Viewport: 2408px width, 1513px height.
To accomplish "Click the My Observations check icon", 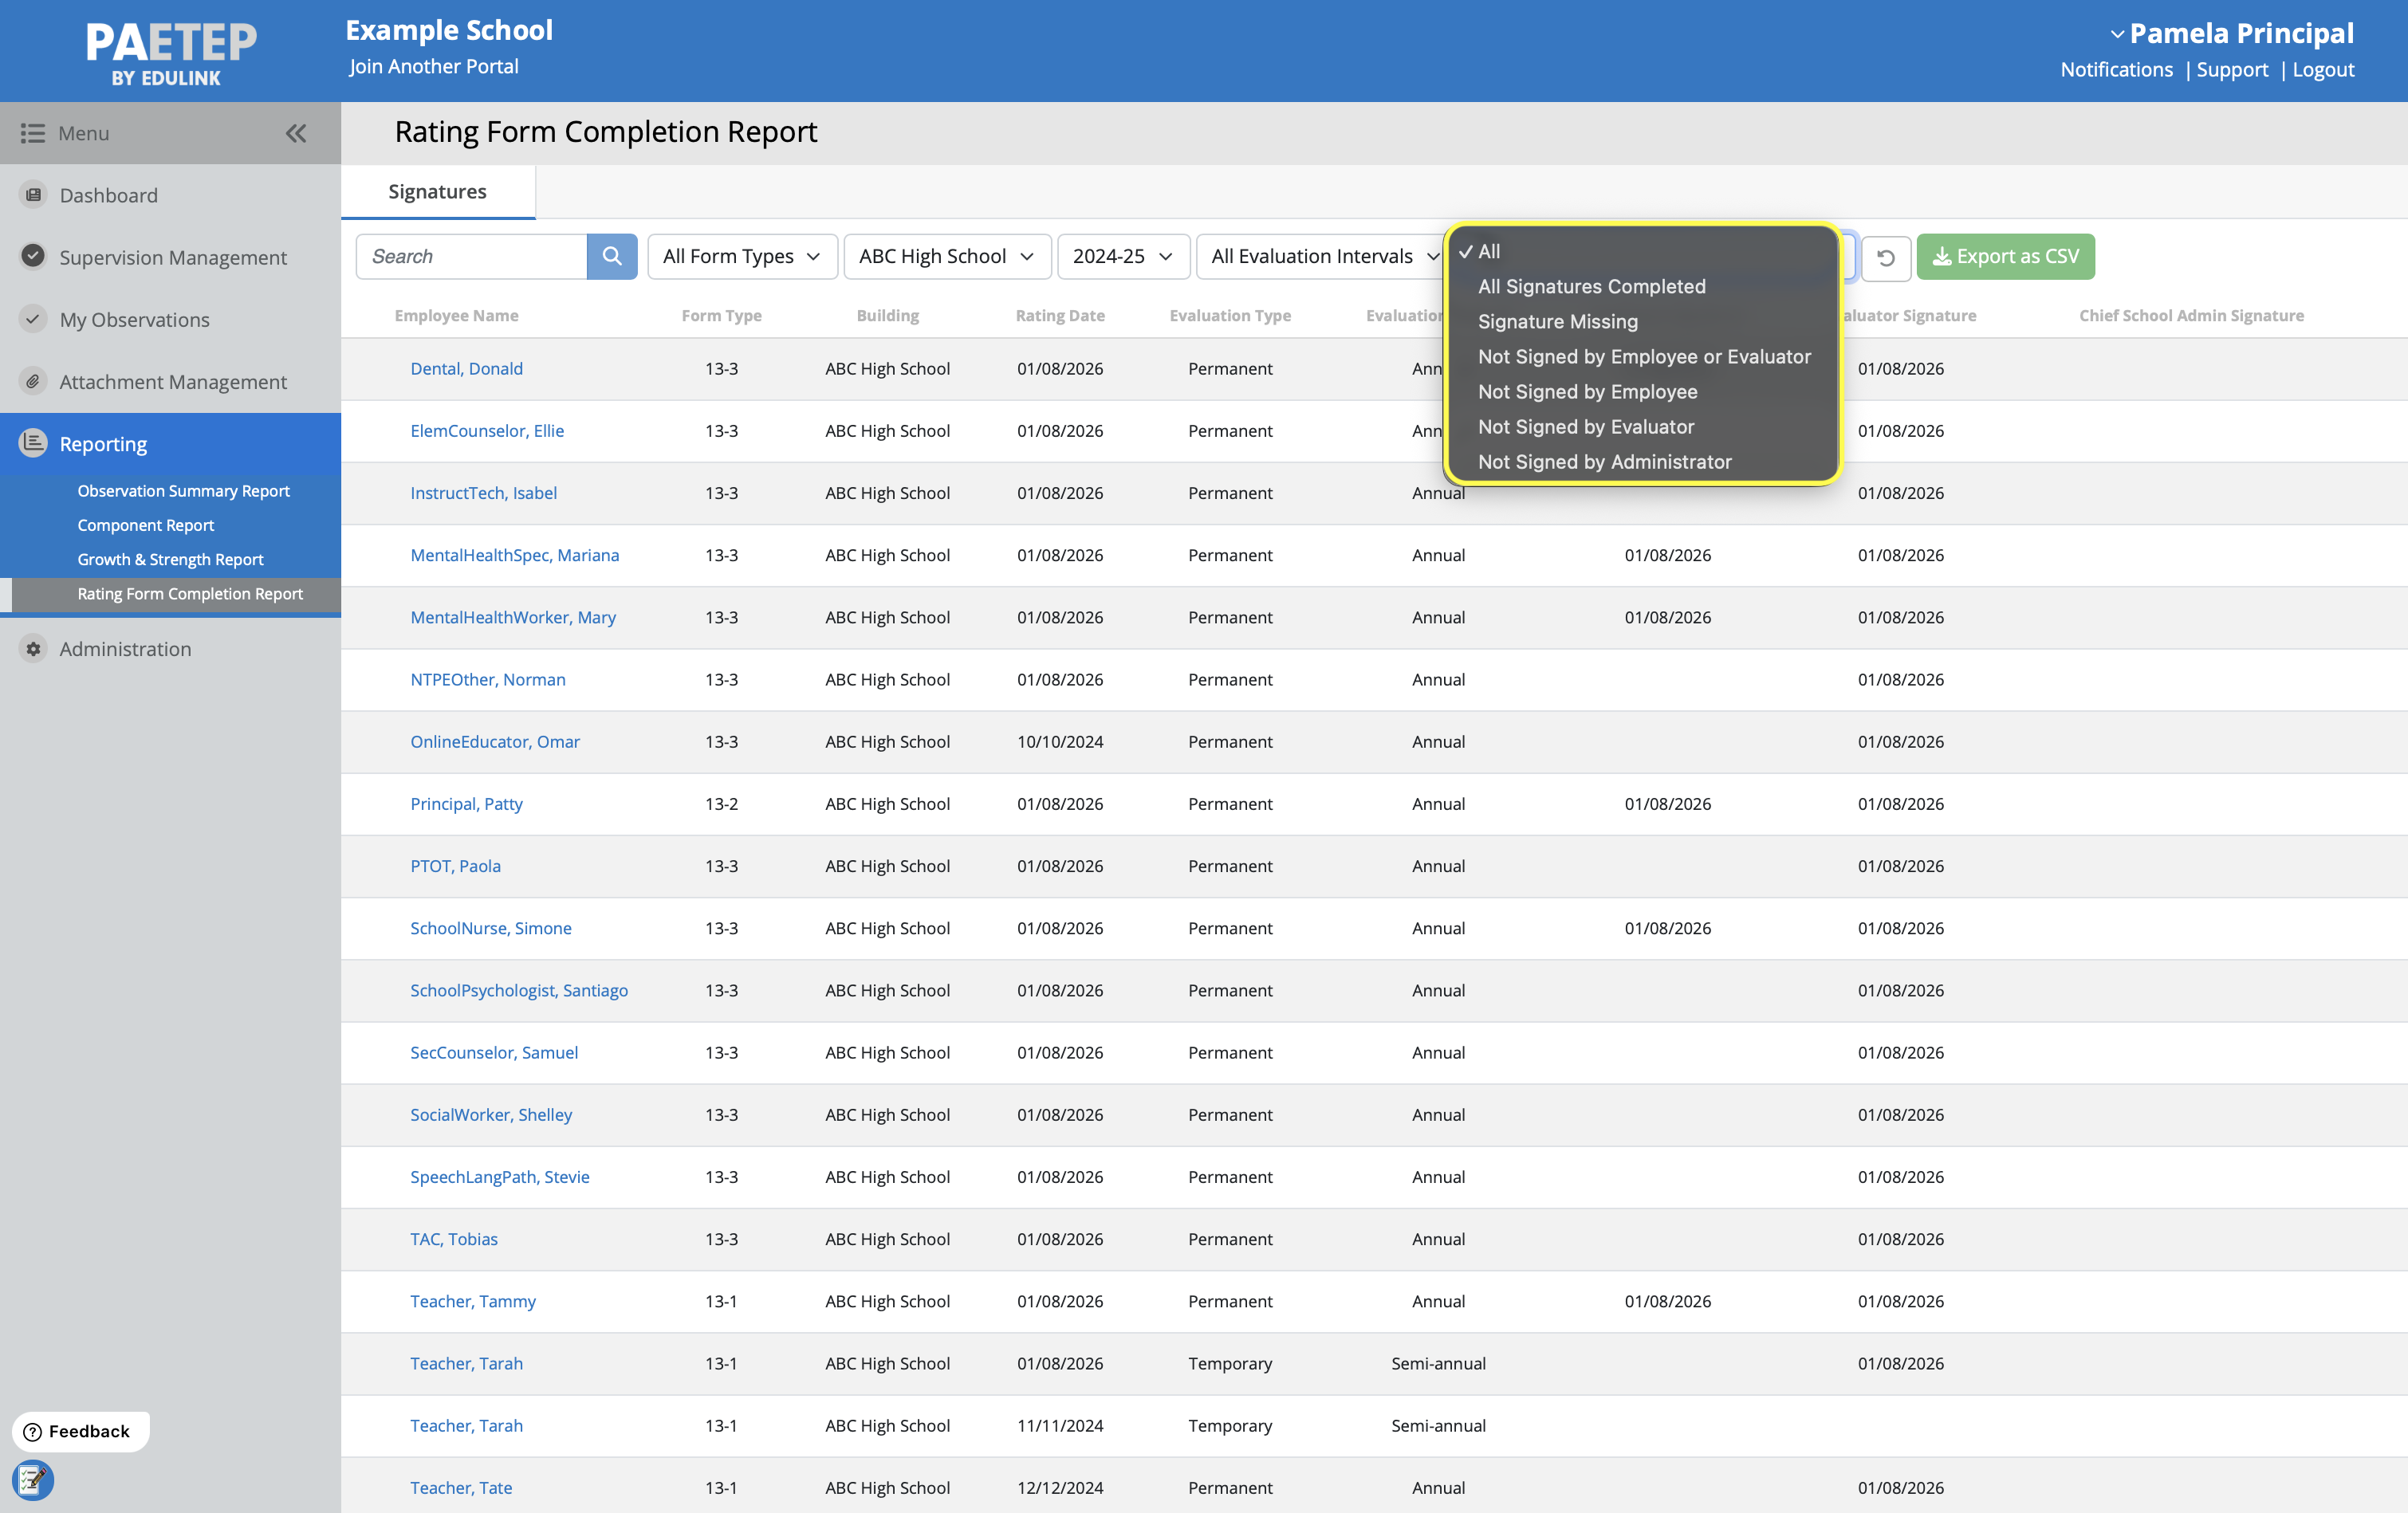I will click(x=33, y=319).
